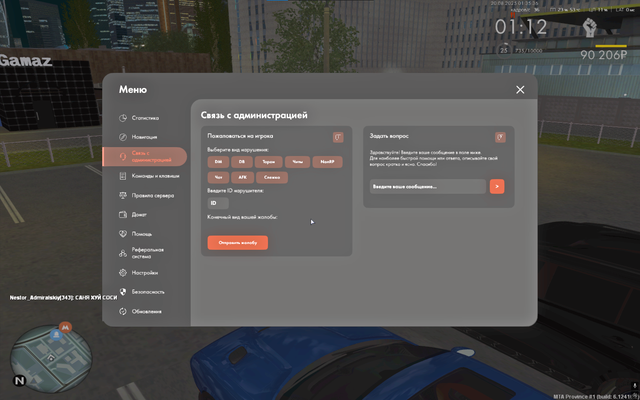The width and height of the screenshot is (640, 400).
Task: Click the icon in Пожаловаться на игрока header
Action: (338, 137)
